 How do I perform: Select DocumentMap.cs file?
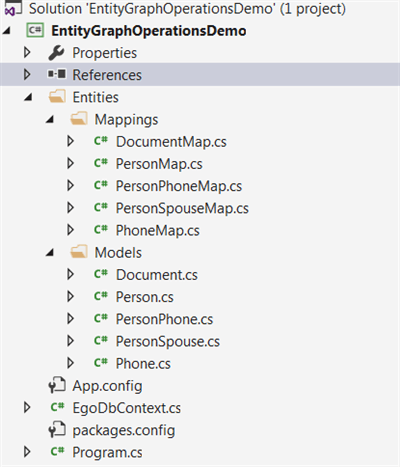pos(171,142)
